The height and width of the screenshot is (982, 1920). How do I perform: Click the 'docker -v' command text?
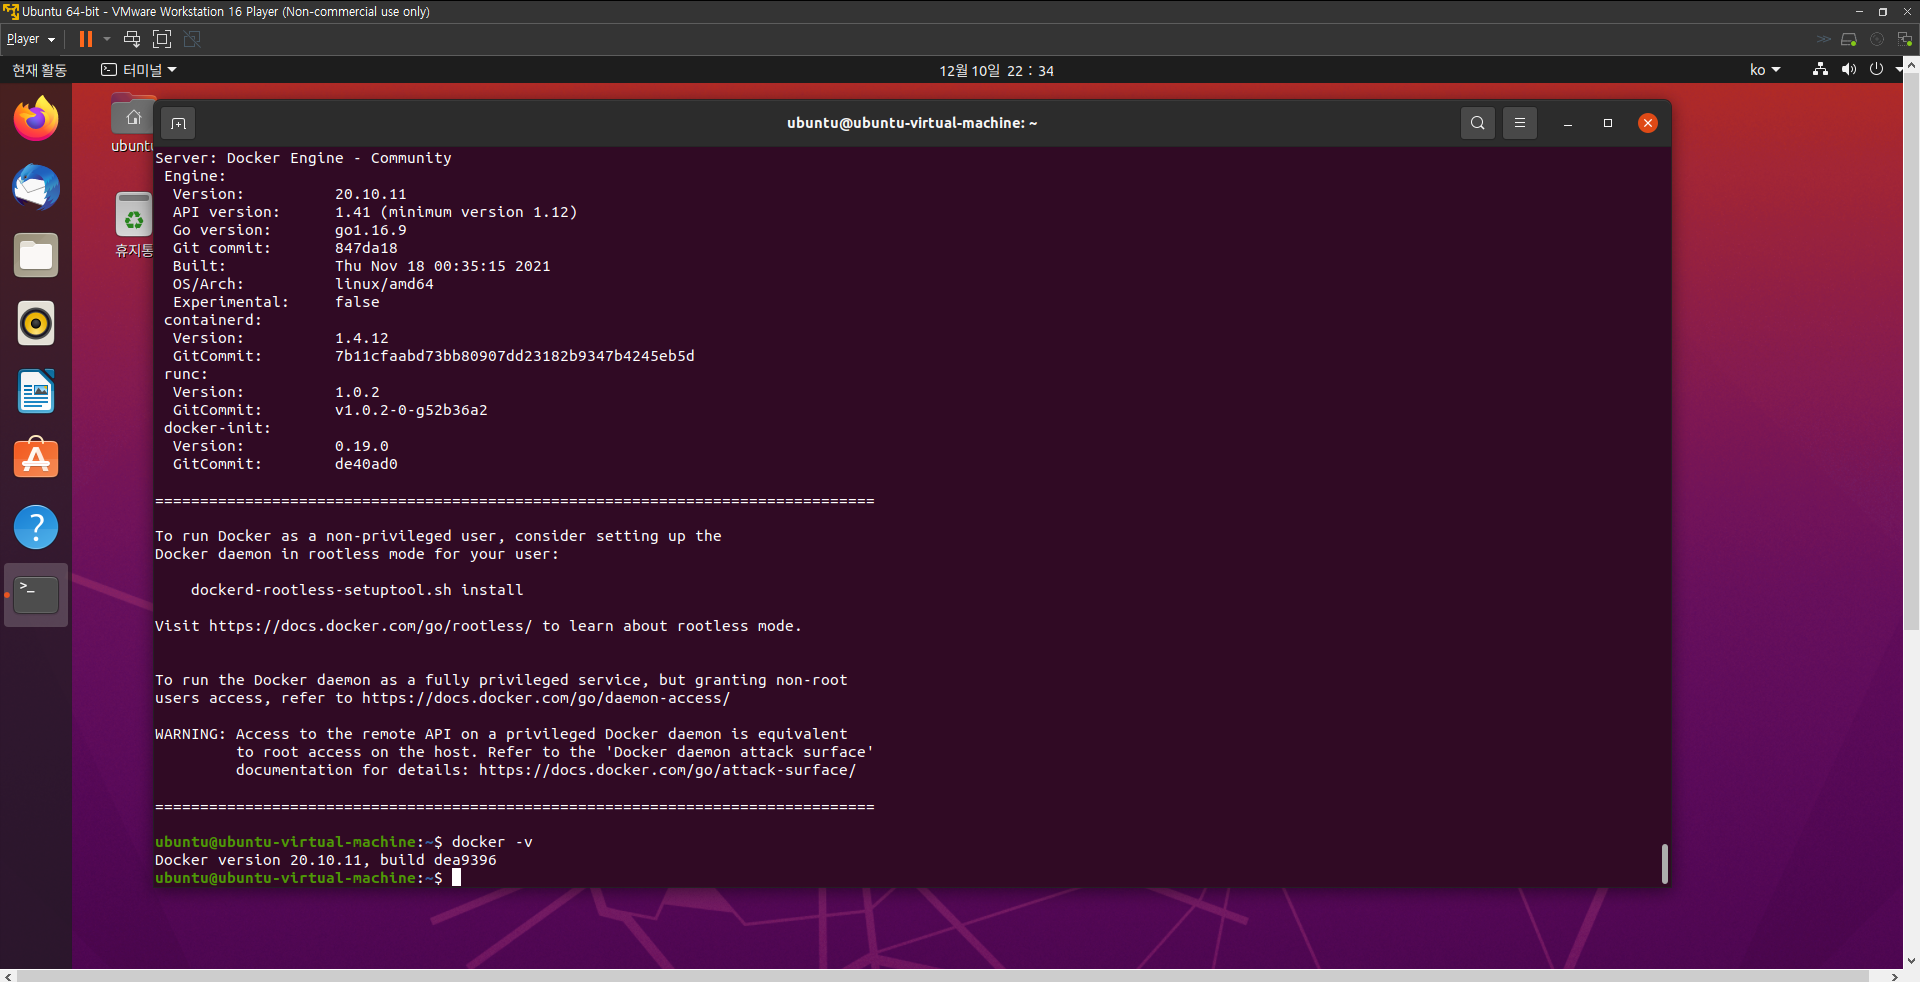pyautogui.click(x=492, y=842)
